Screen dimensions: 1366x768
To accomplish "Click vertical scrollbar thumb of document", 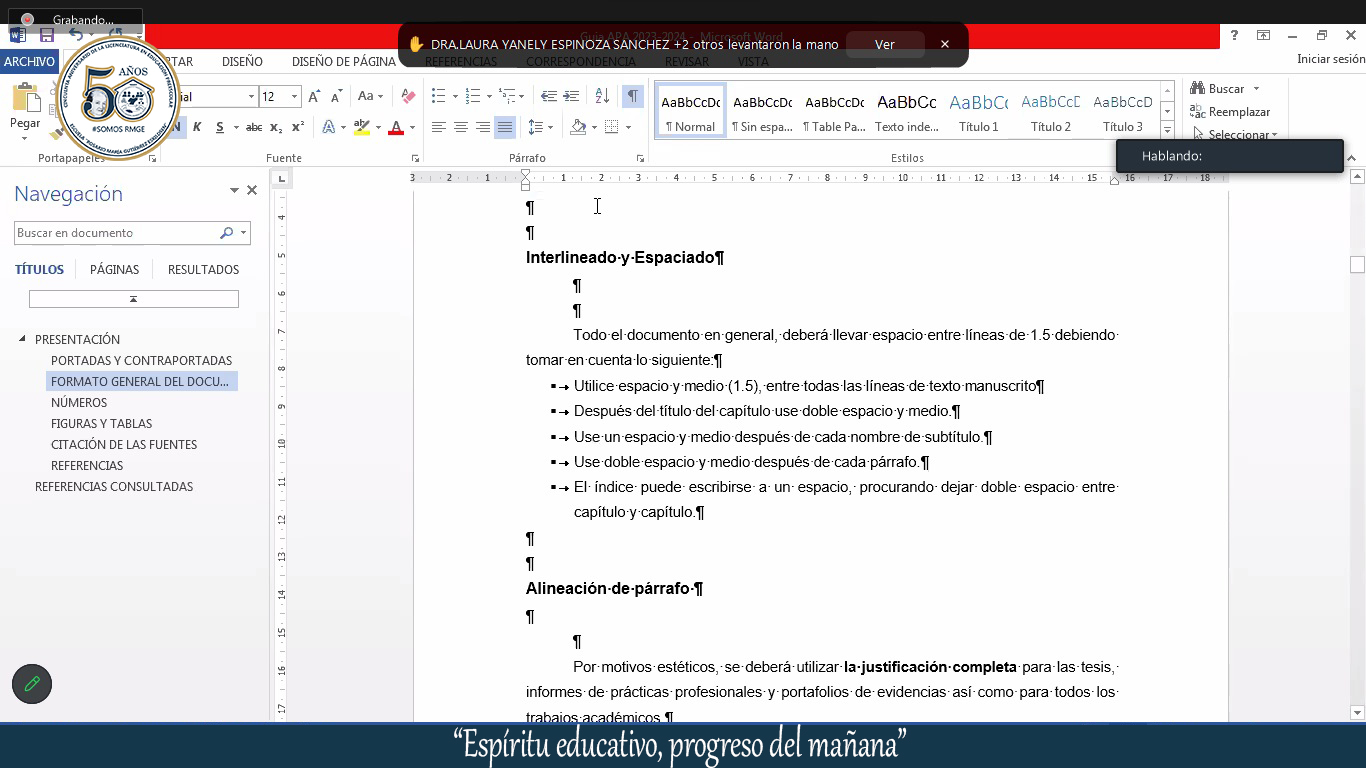I will point(1357,265).
